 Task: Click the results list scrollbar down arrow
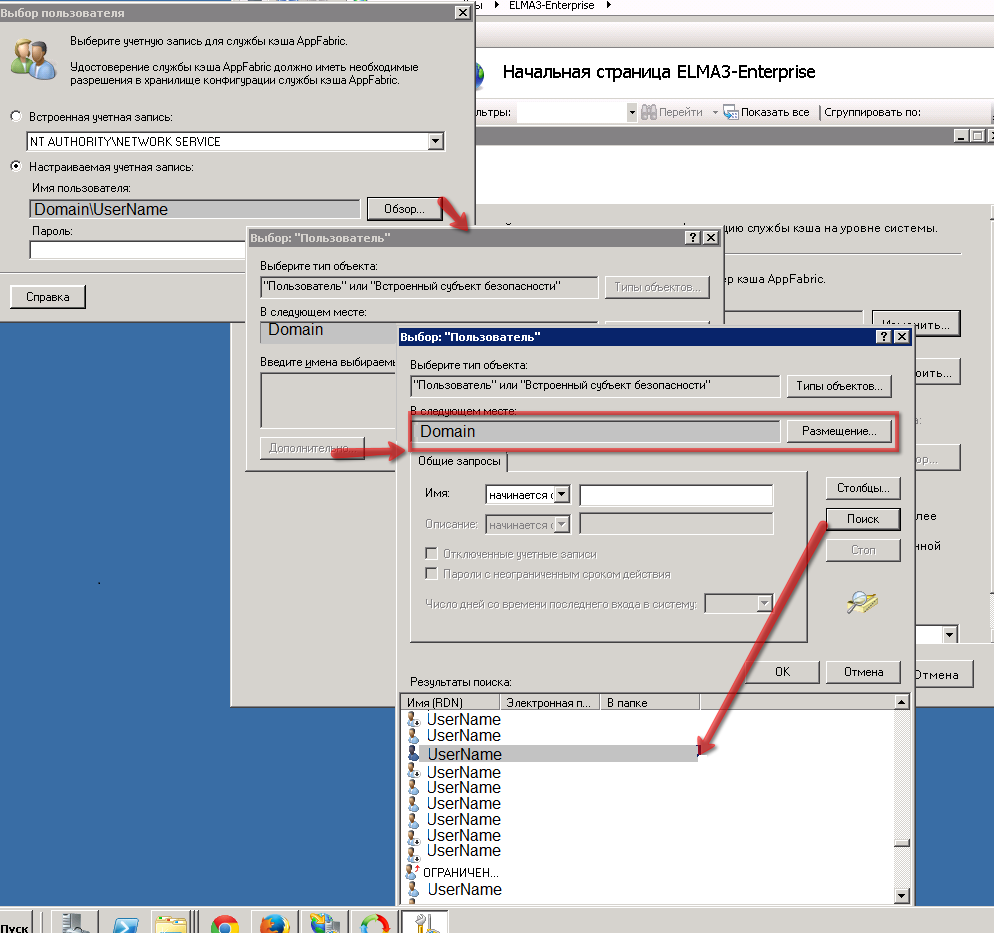902,896
